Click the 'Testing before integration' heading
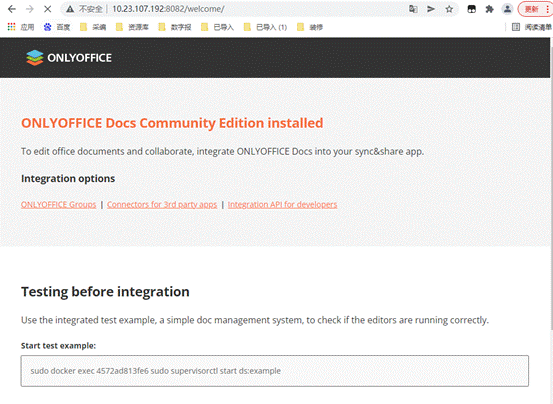Image resolution: width=553 pixels, height=404 pixels. pos(105,292)
